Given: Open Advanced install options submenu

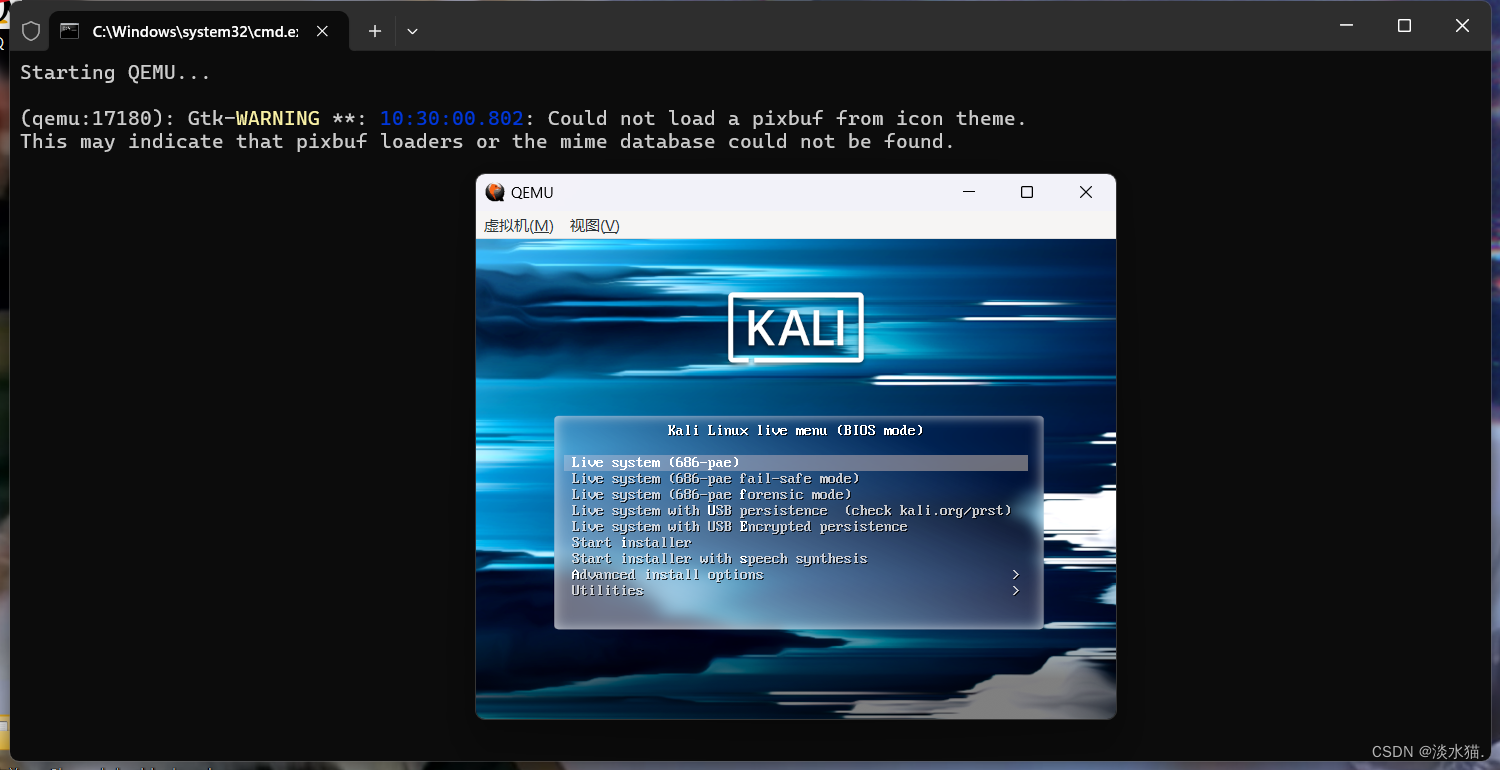Looking at the screenshot, I should click(667, 575).
